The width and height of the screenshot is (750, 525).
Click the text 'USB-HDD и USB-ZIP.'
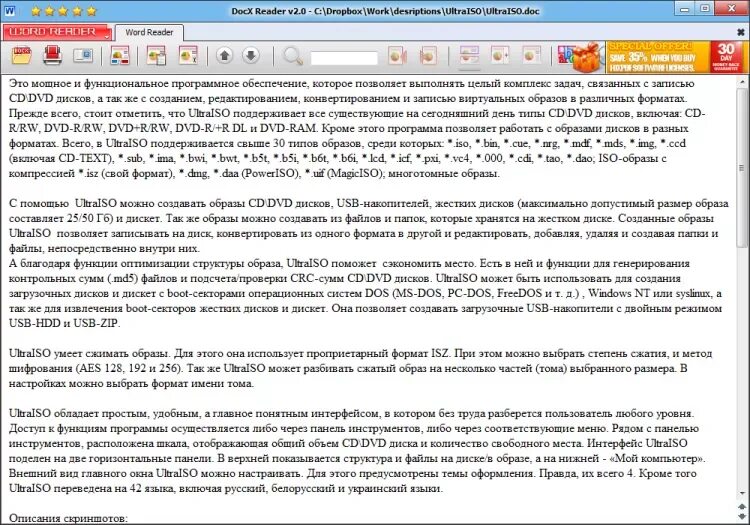click(x=65, y=323)
